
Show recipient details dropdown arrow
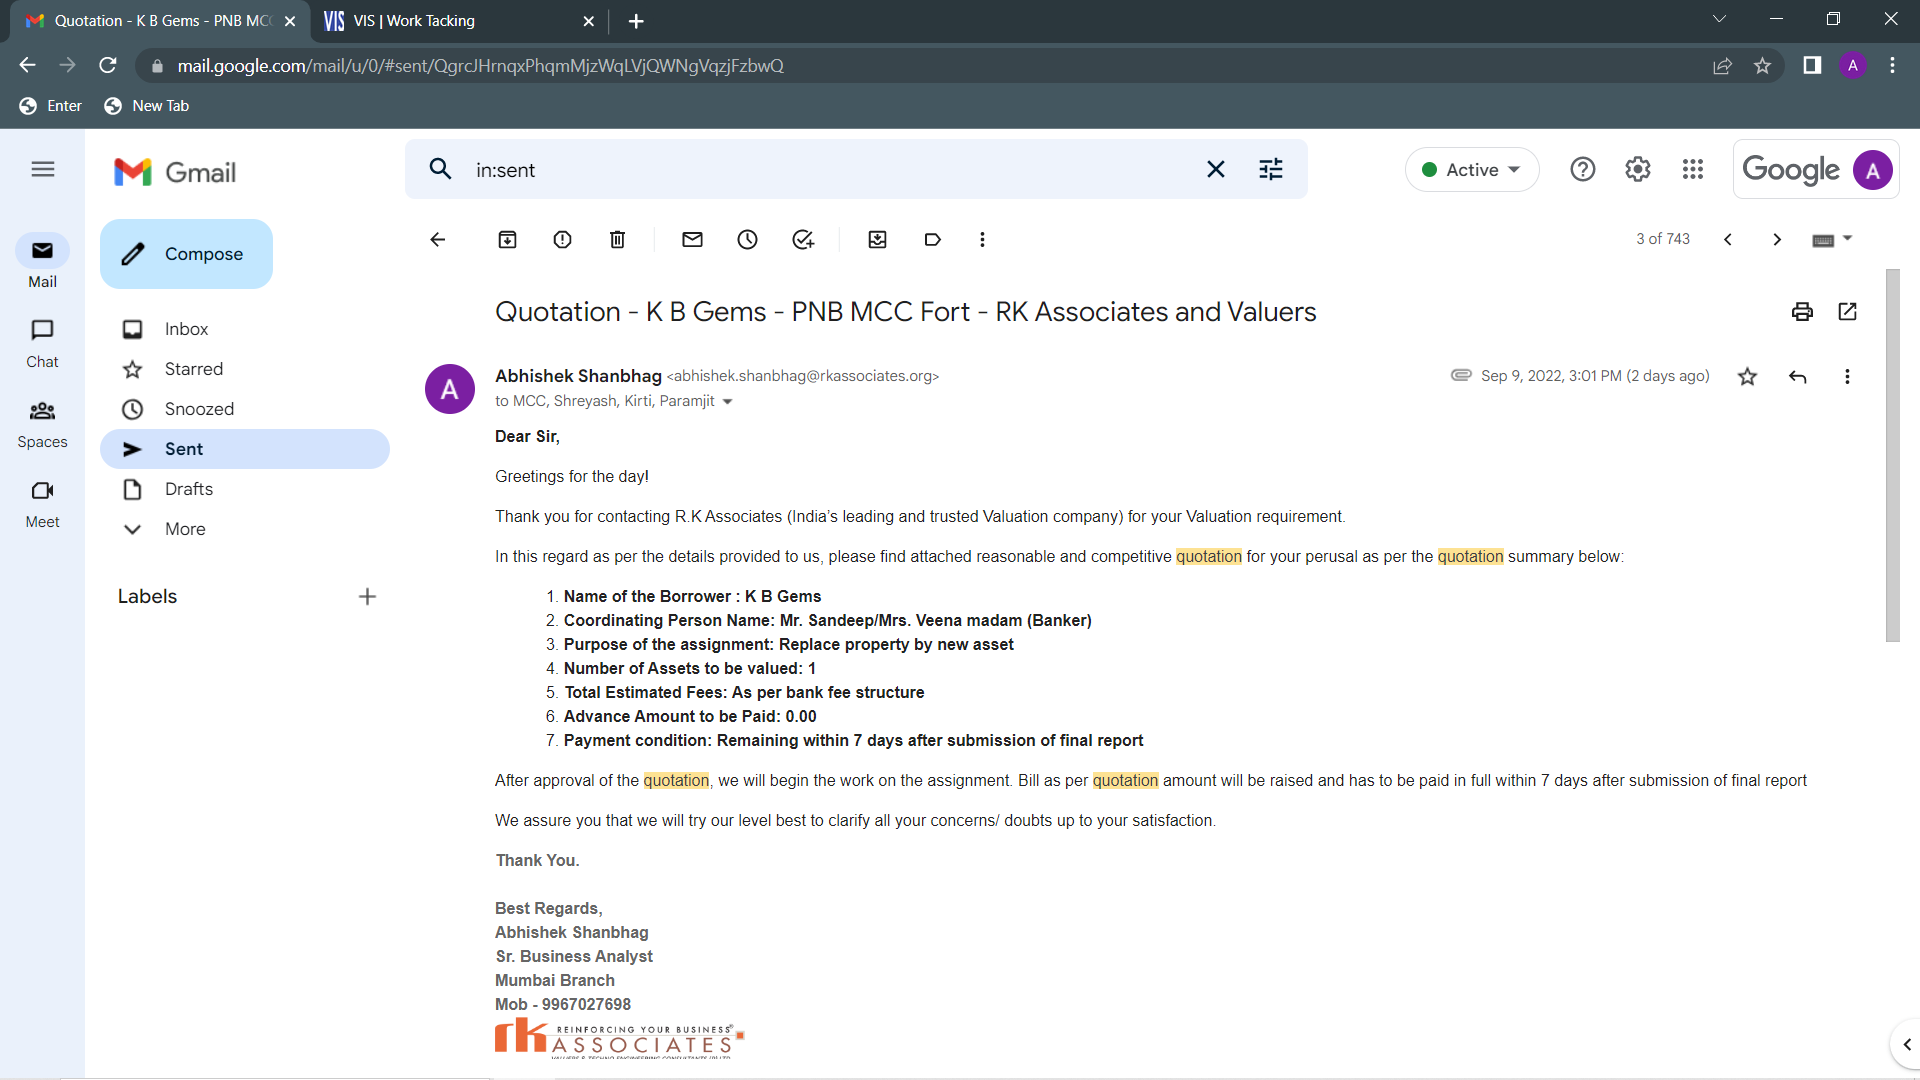727,402
